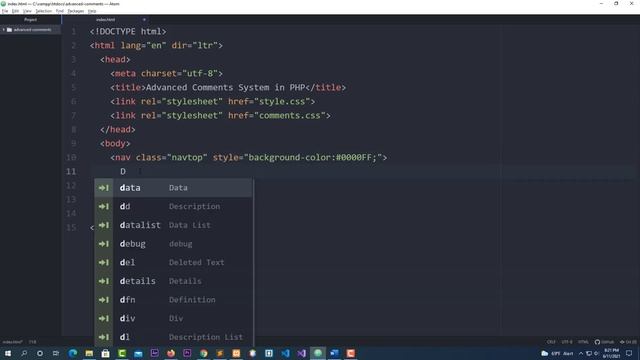
Task: Click the cursor position indicator in status bar
Action: 33,342
